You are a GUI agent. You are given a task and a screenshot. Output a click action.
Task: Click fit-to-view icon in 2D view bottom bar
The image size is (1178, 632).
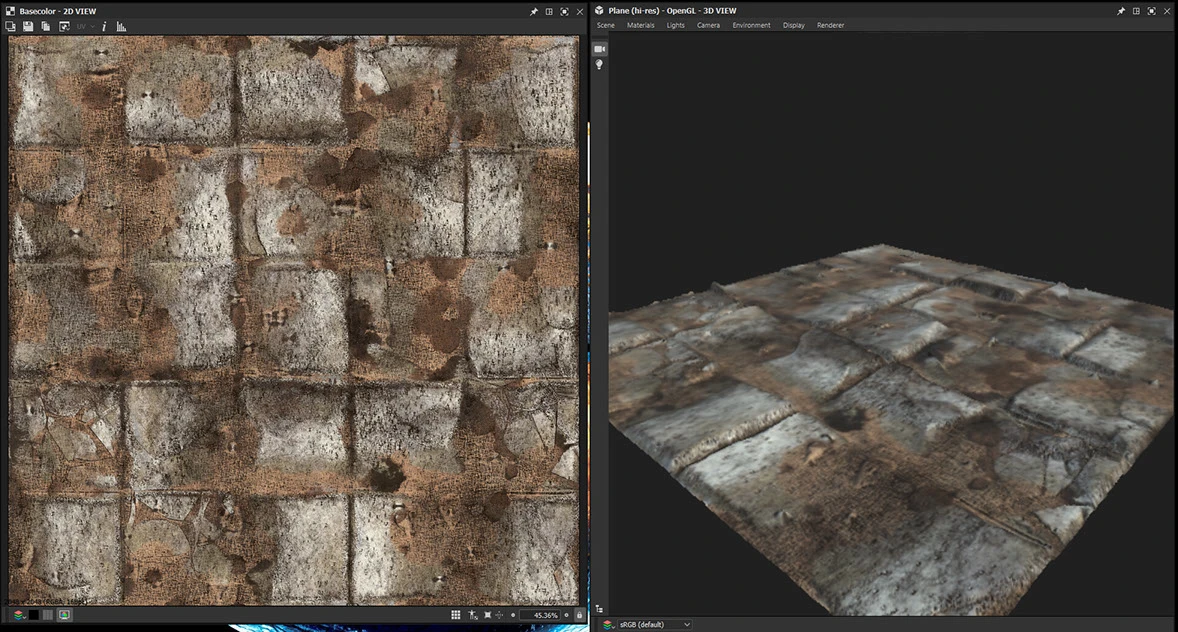(487, 615)
